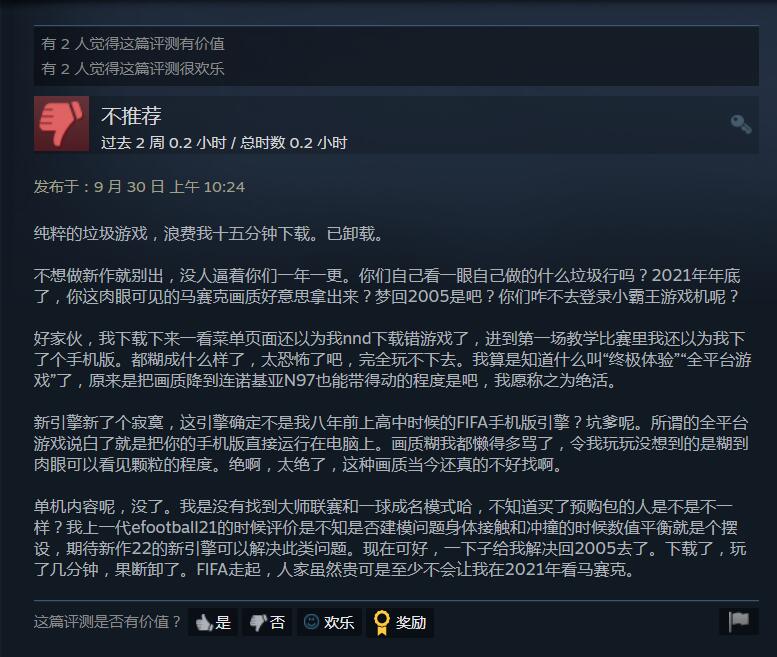Click the paragraph starting 新引擎新了个寂寞
This screenshot has width=777, height=657.
pyautogui.click(x=391, y=443)
